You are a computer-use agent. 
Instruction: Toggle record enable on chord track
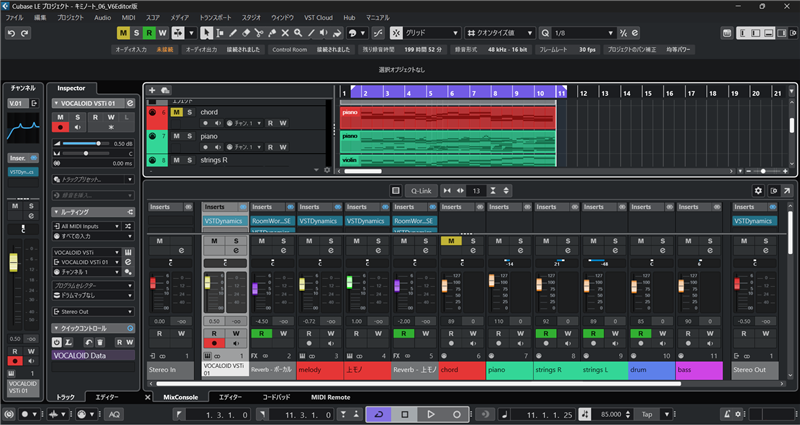(206, 123)
